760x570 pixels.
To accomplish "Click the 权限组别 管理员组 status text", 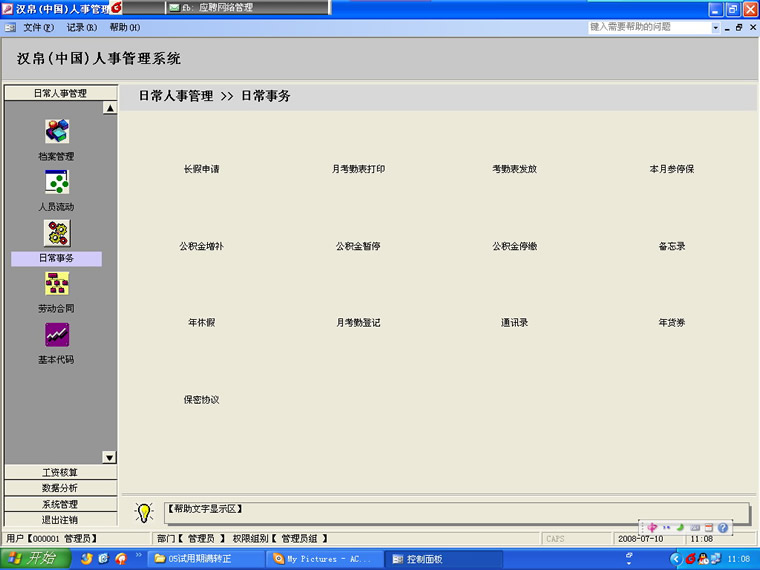I will tap(280, 538).
